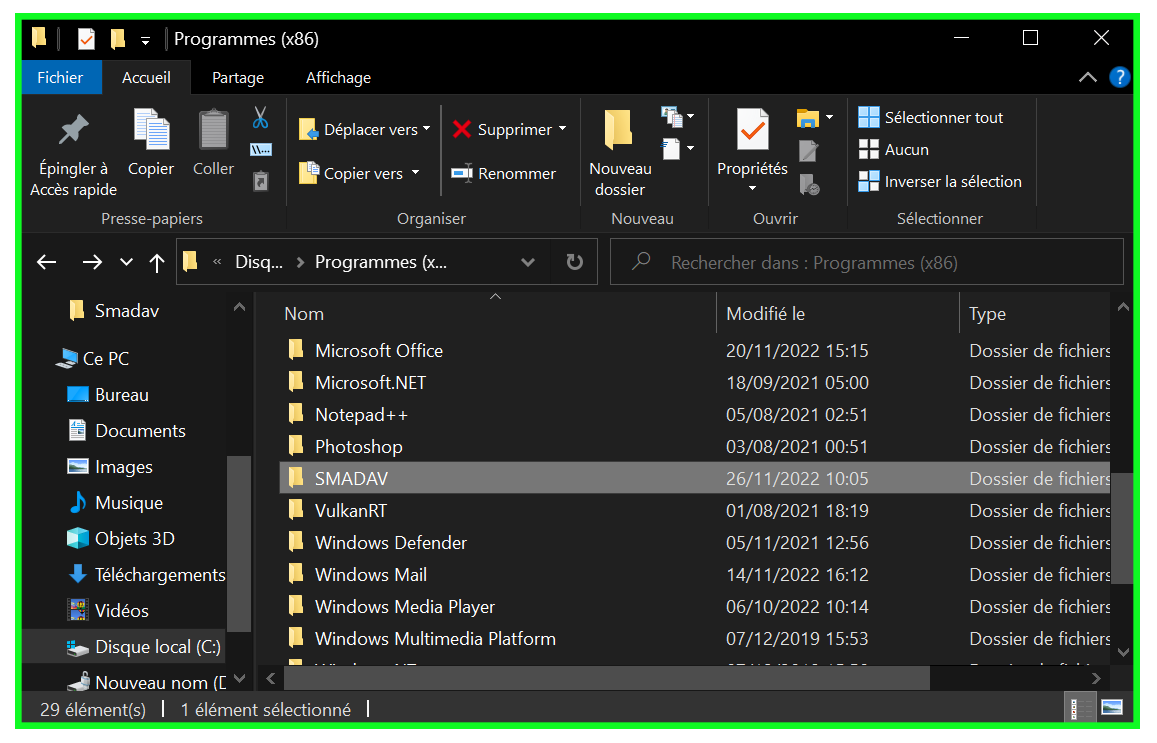This screenshot has height=743, width=1157.
Task: Expand the address bar history dropdown
Action: tap(528, 262)
